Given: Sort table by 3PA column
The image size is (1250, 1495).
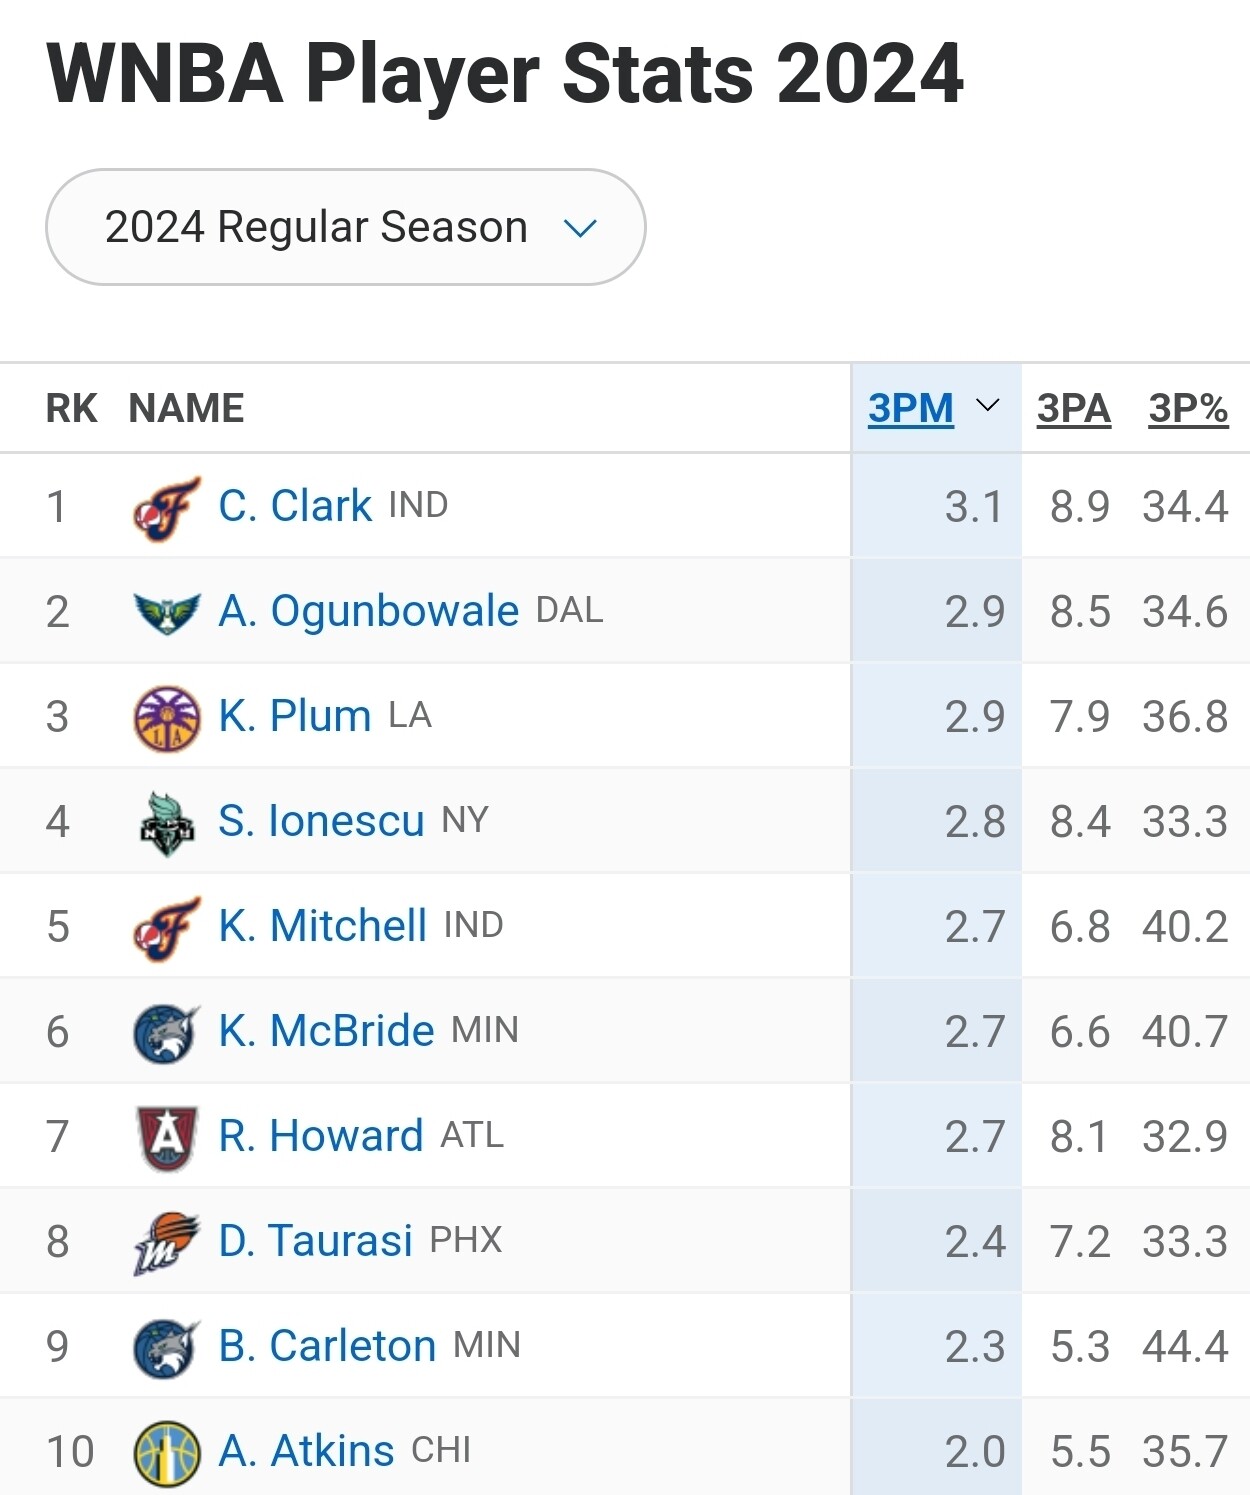Looking at the screenshot, I should [x=1073, y=408].
